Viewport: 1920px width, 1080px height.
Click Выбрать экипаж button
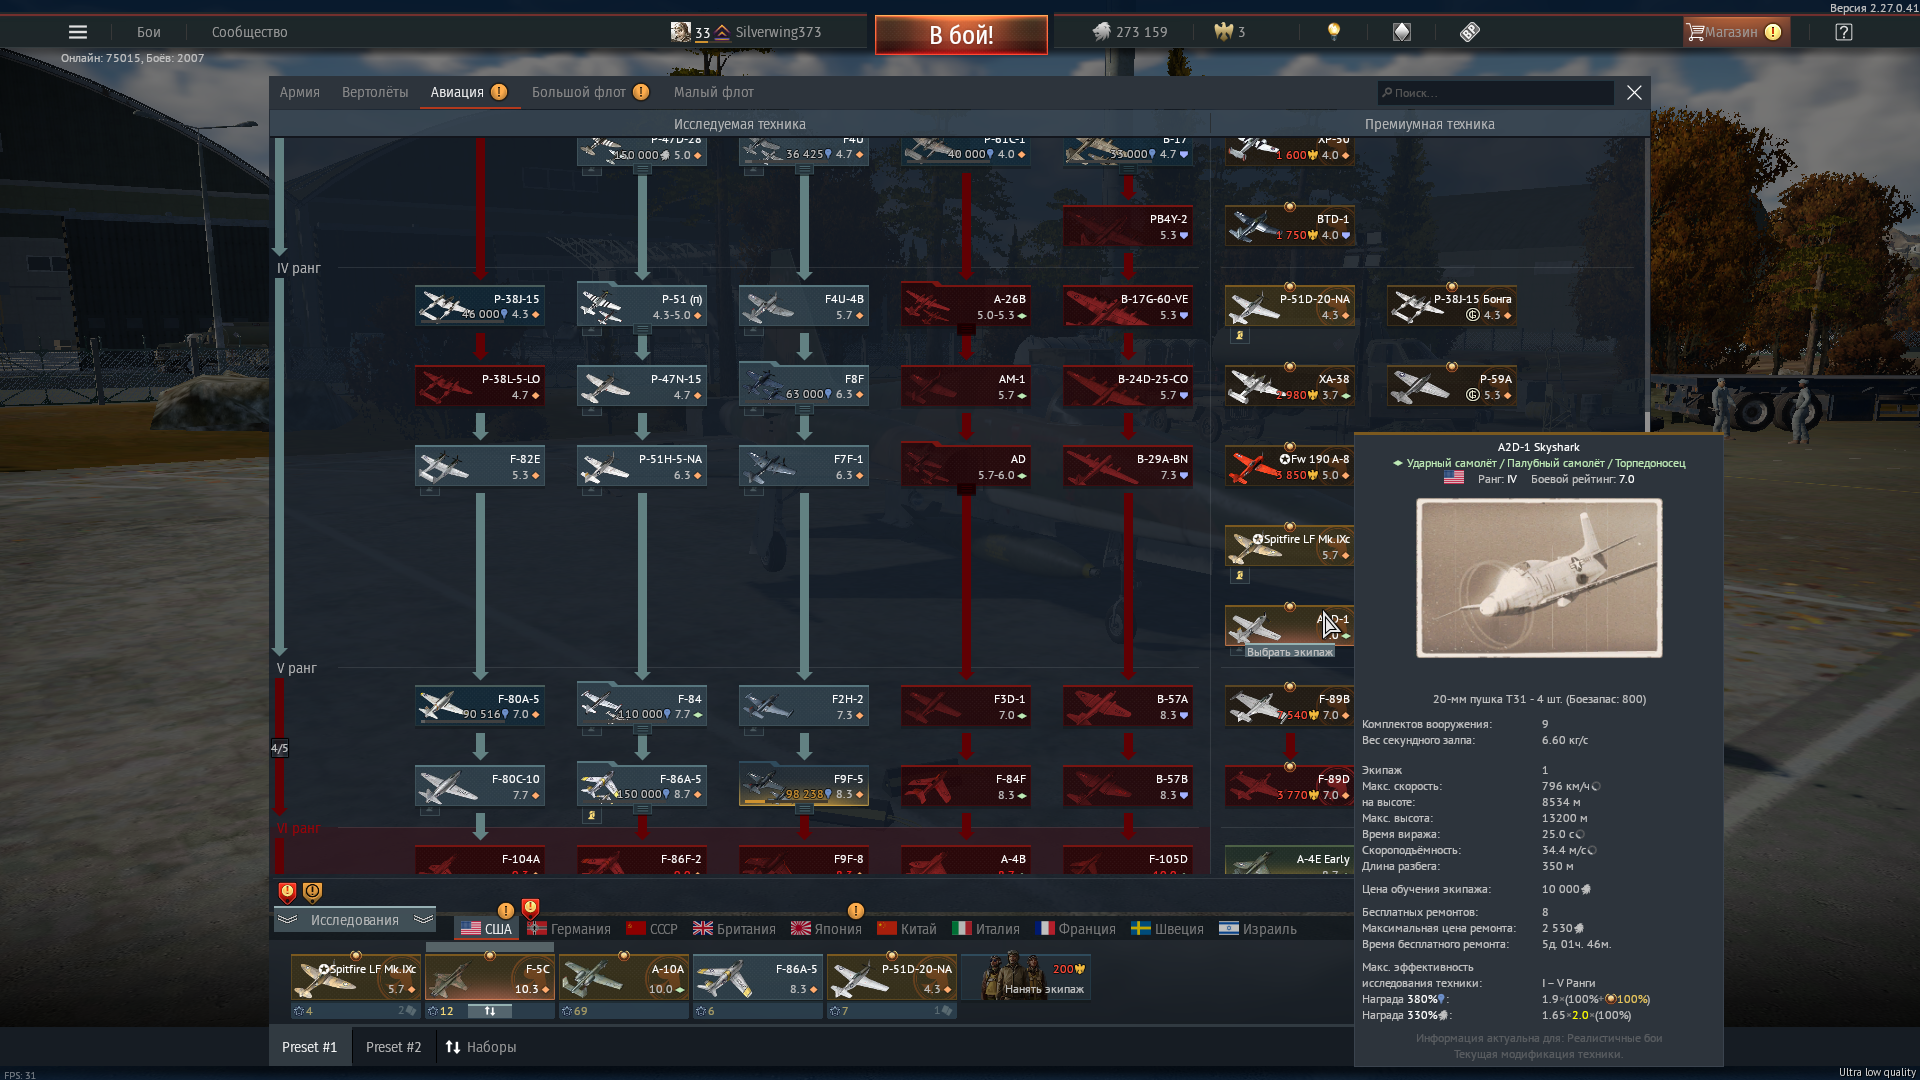point(1289,652)
